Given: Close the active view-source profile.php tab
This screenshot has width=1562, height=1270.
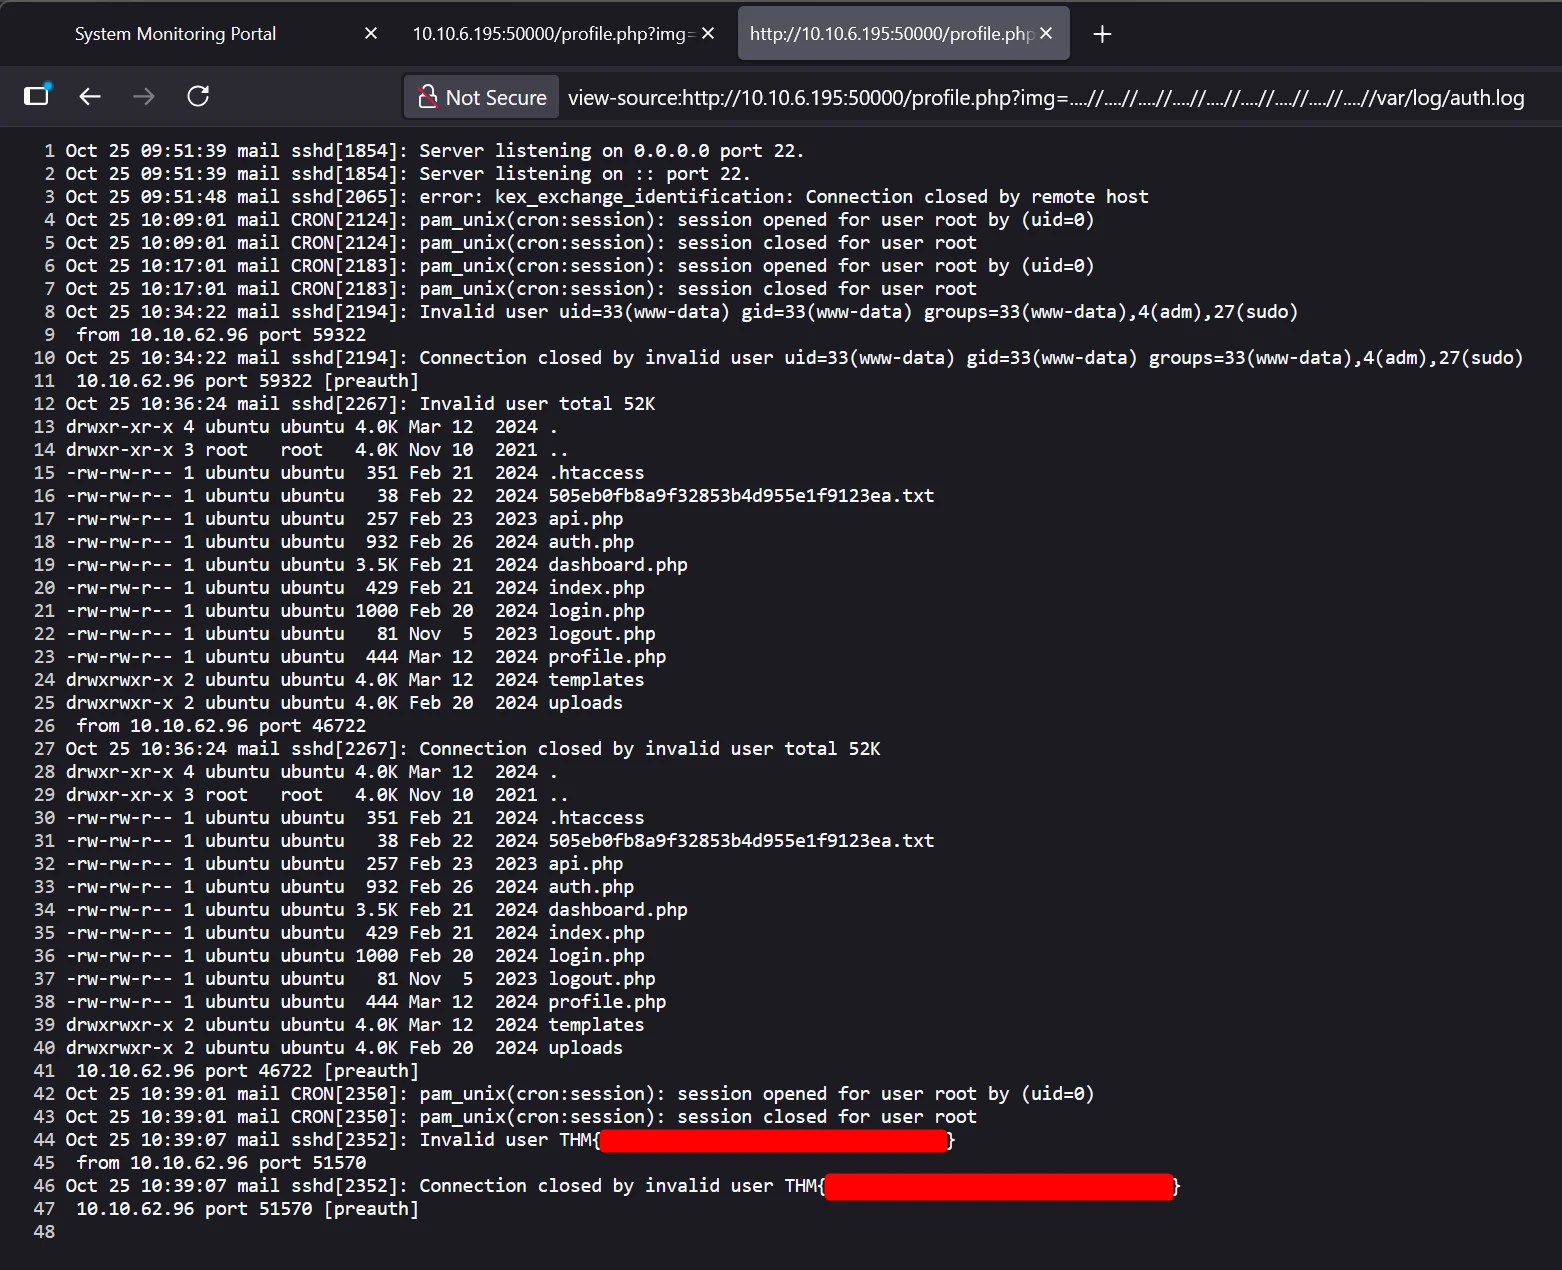Looking at the screenshot, I should click(x=1046, y=34).
